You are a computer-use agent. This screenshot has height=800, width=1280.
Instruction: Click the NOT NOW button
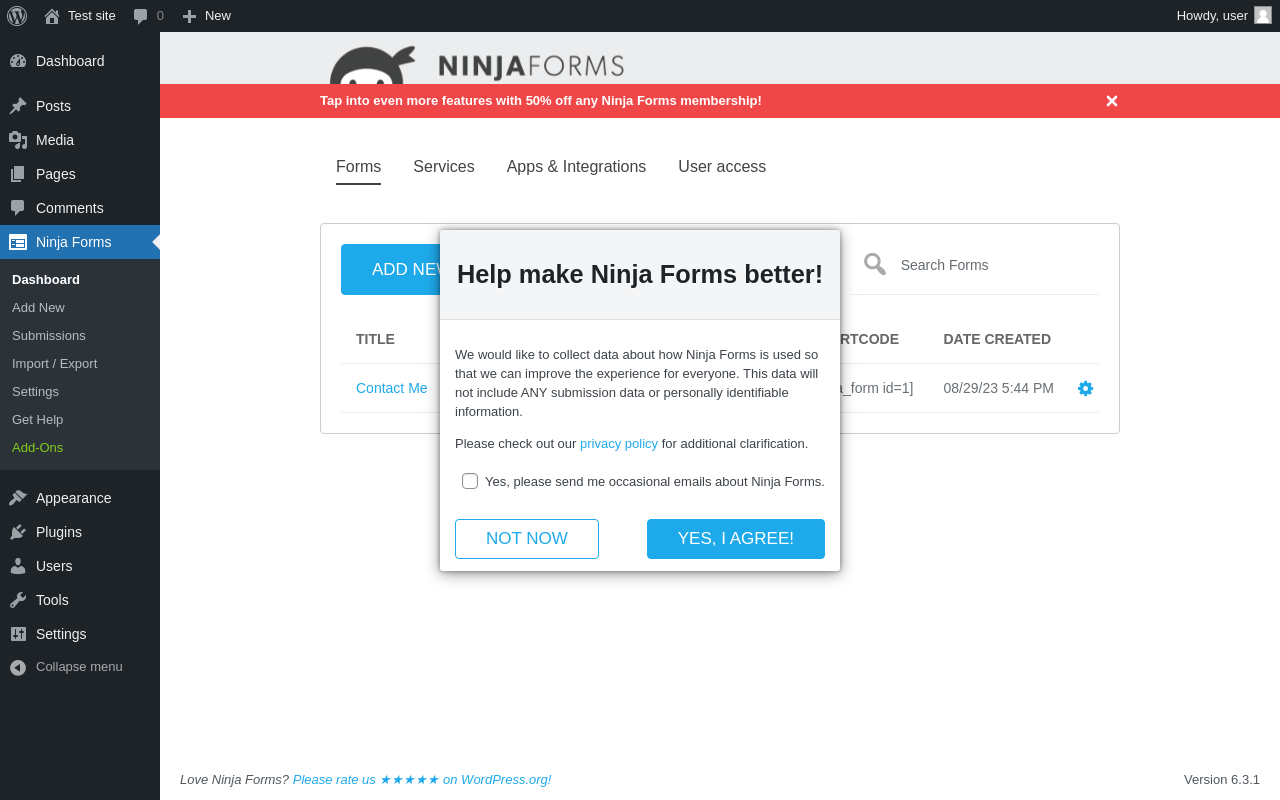point(527,539)
